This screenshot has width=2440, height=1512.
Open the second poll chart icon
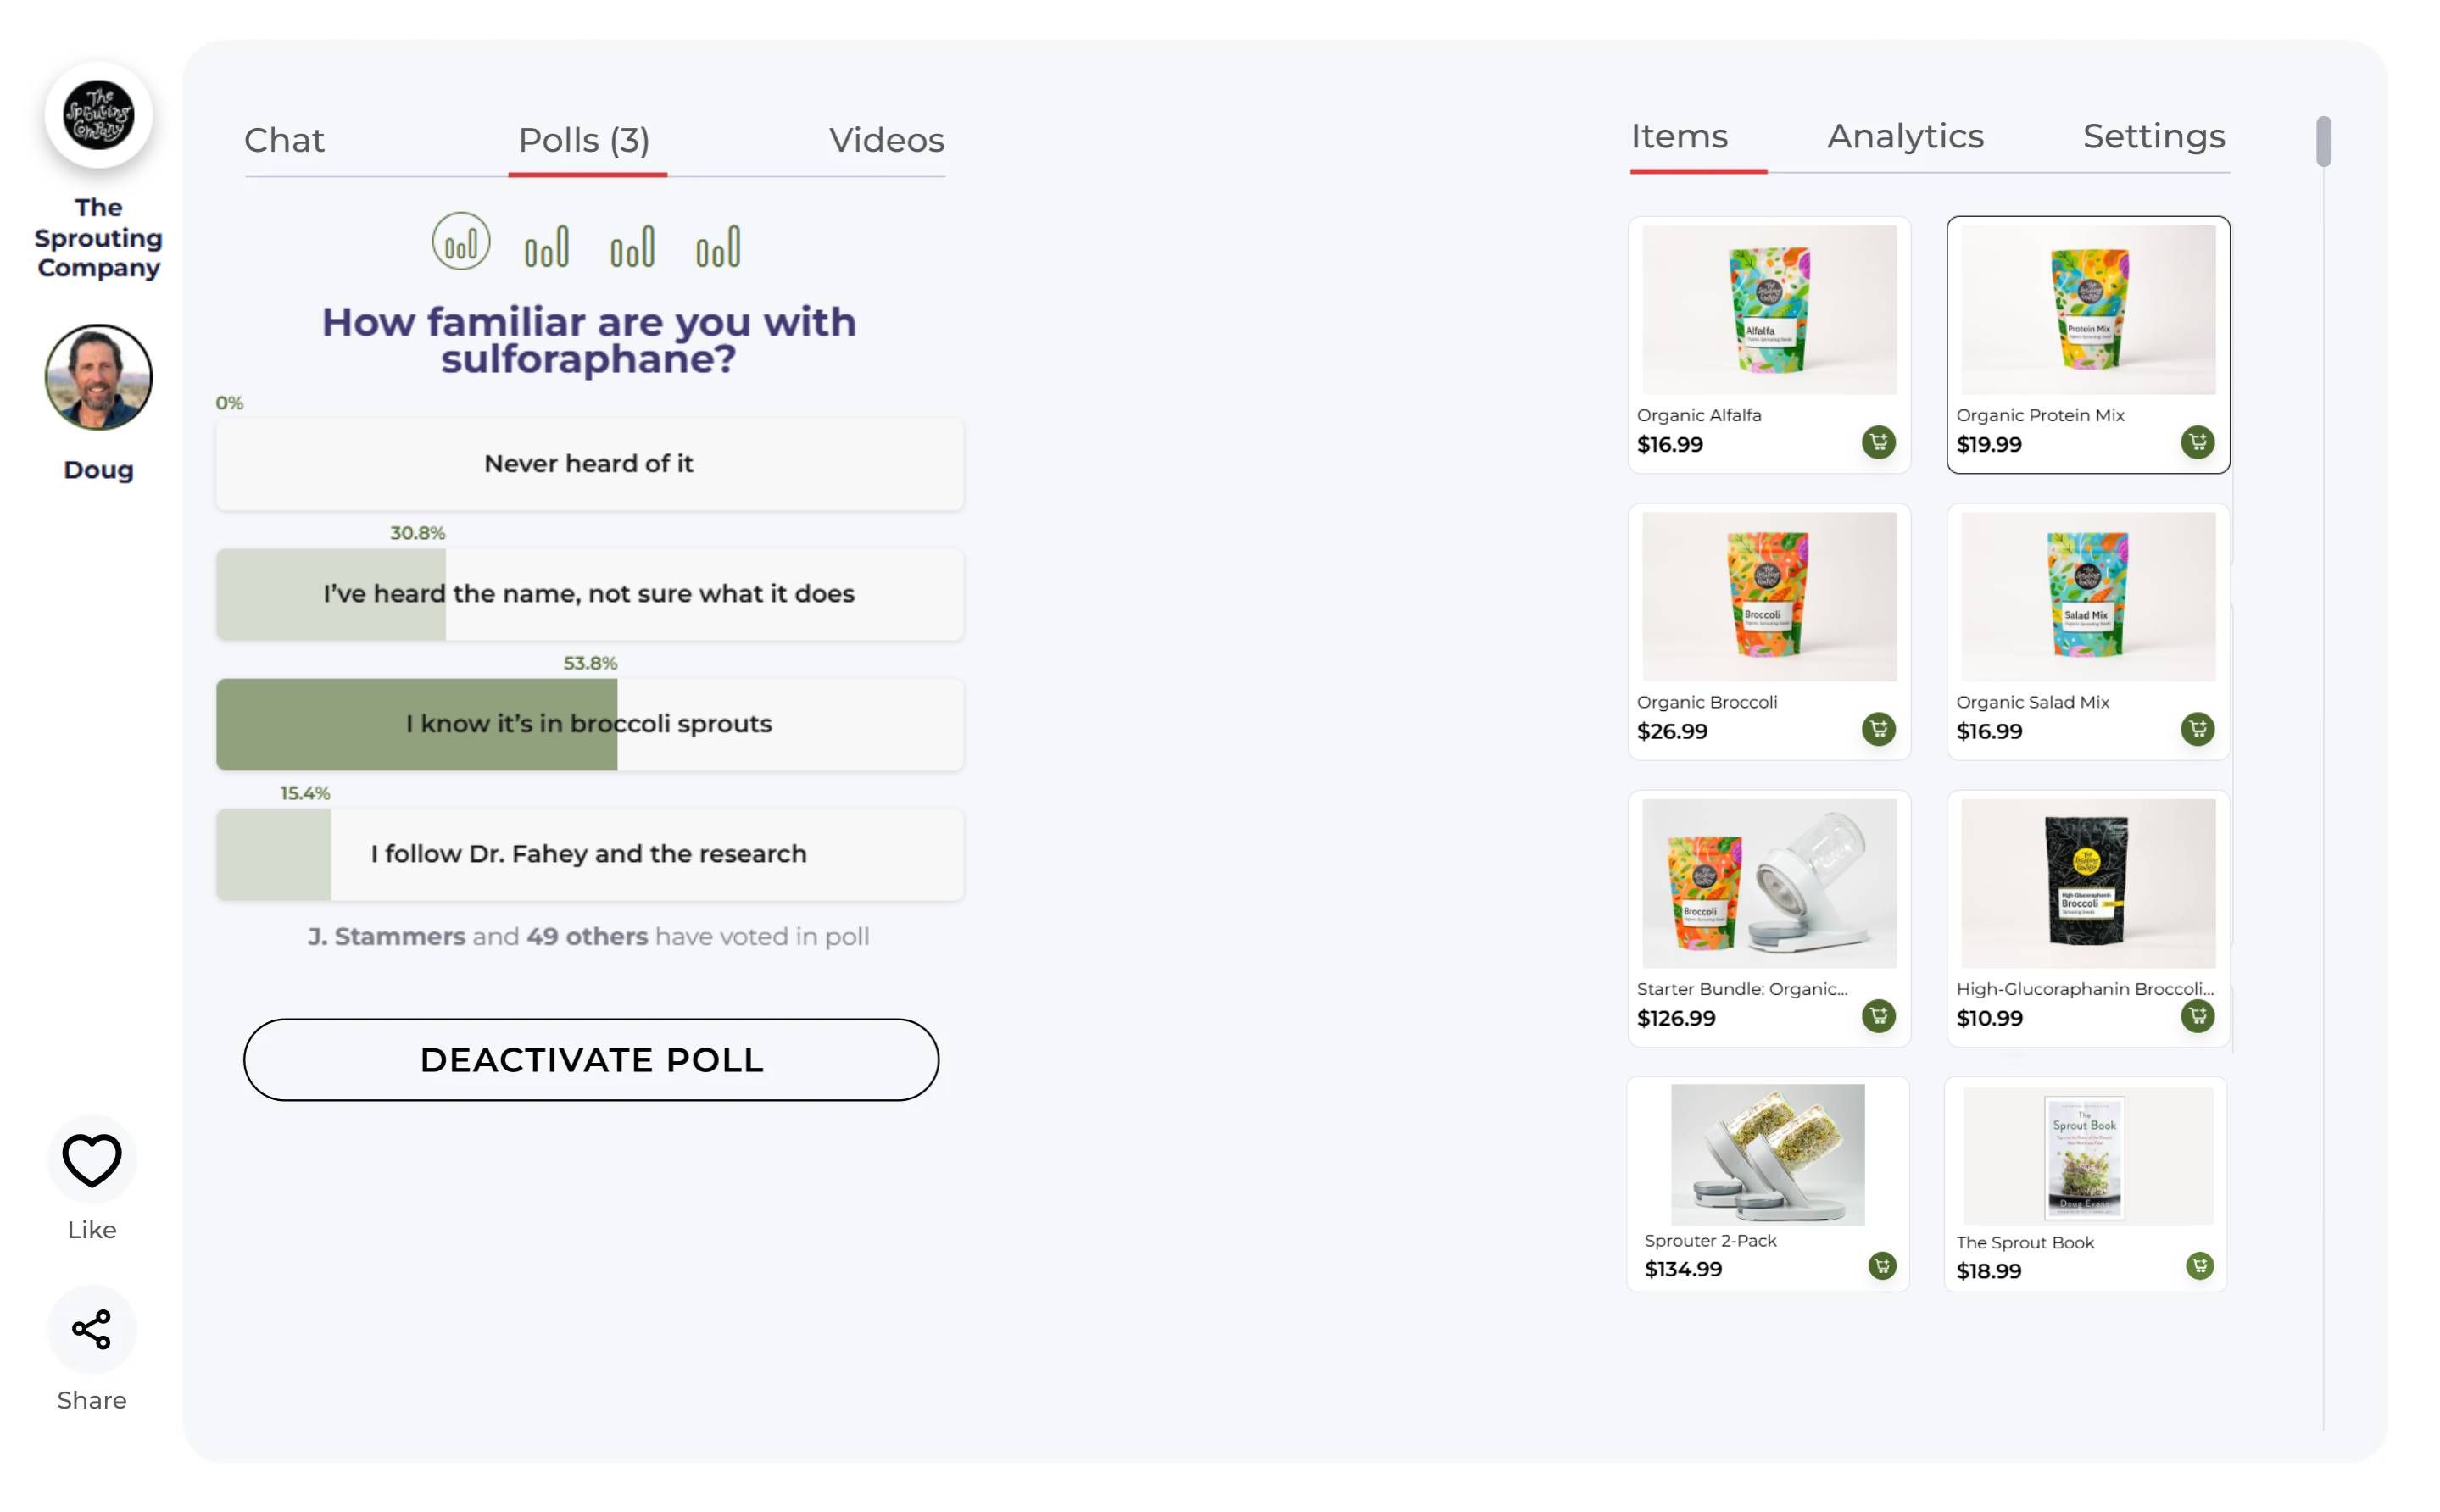[547, 246]
